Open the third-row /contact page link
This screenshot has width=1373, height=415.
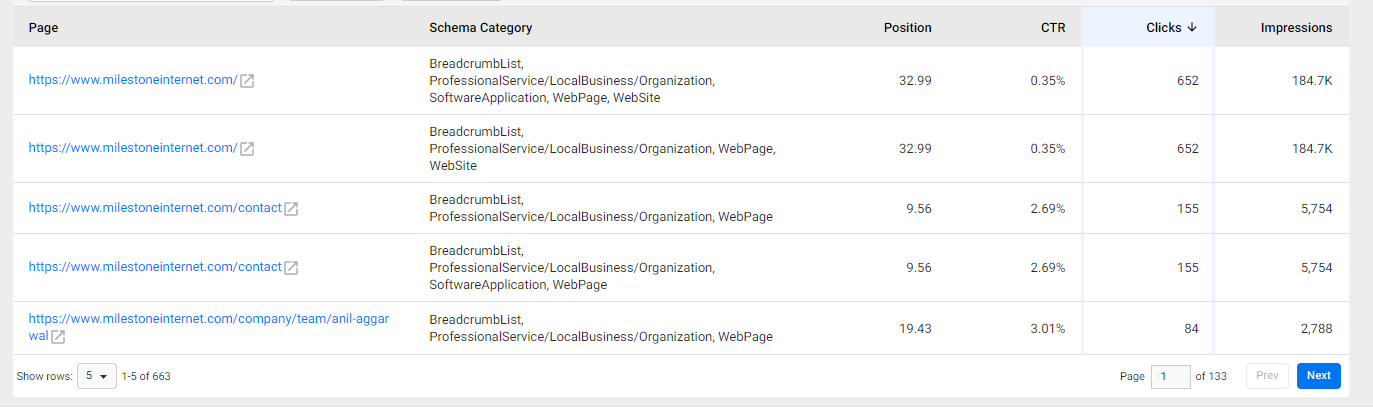[155, 208]
